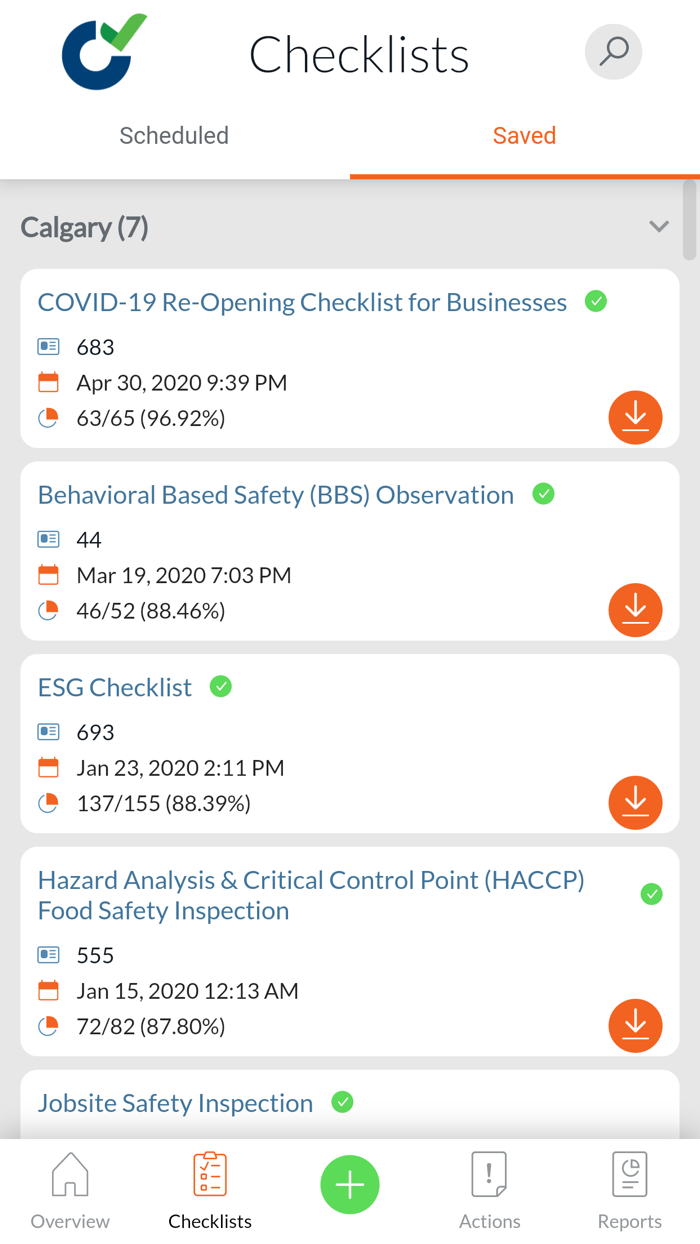Open Behavioral Based Safety (BBS) Observation title
Viewport: 700px width, 1244px height.
pos(276,495)
